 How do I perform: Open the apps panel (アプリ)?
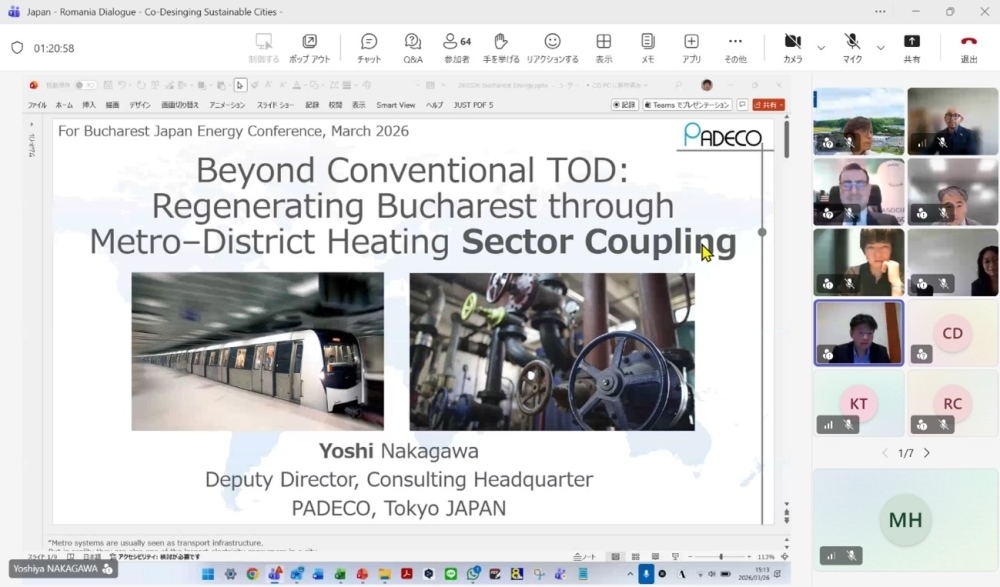[x=691, y=47]
